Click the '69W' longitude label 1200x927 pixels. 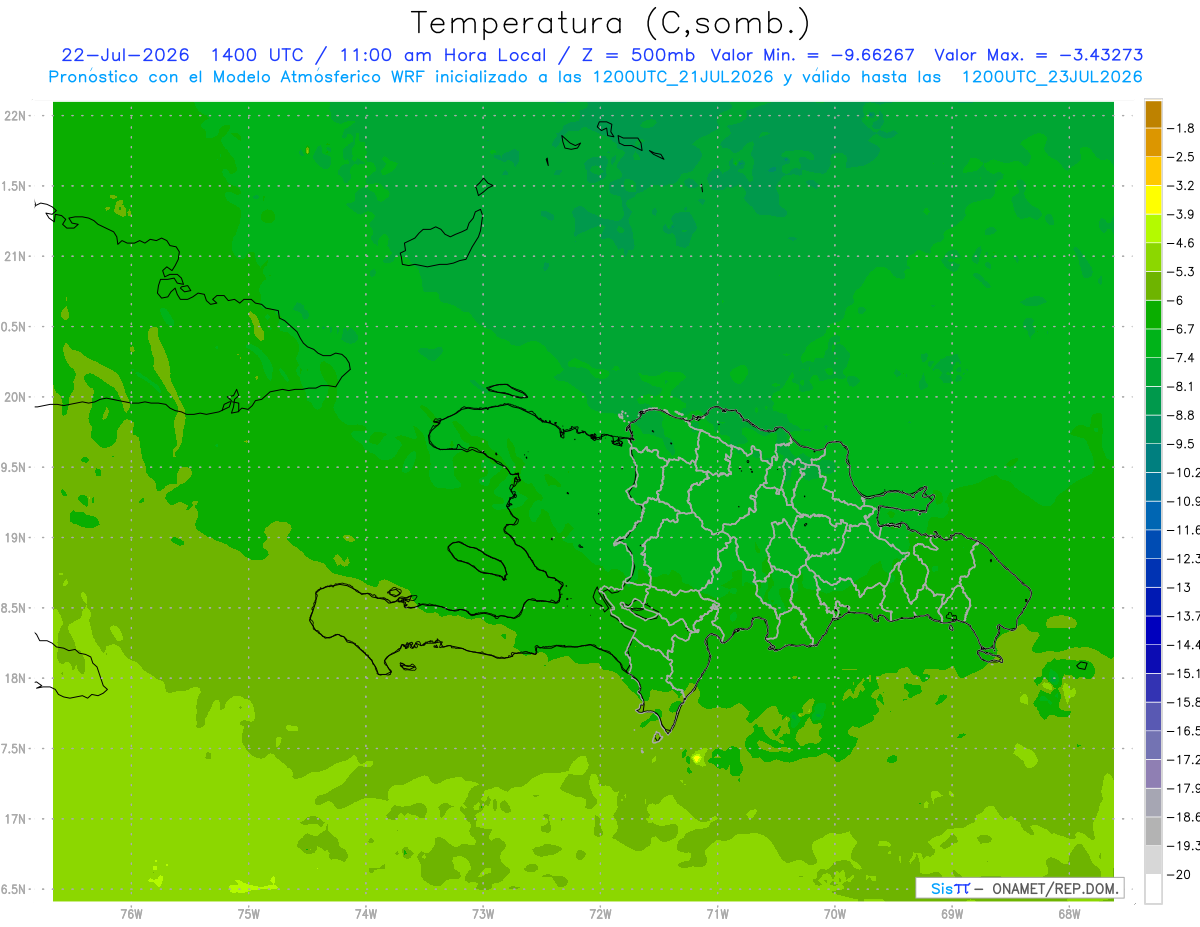pyautogui.click(x=952, y=913)
